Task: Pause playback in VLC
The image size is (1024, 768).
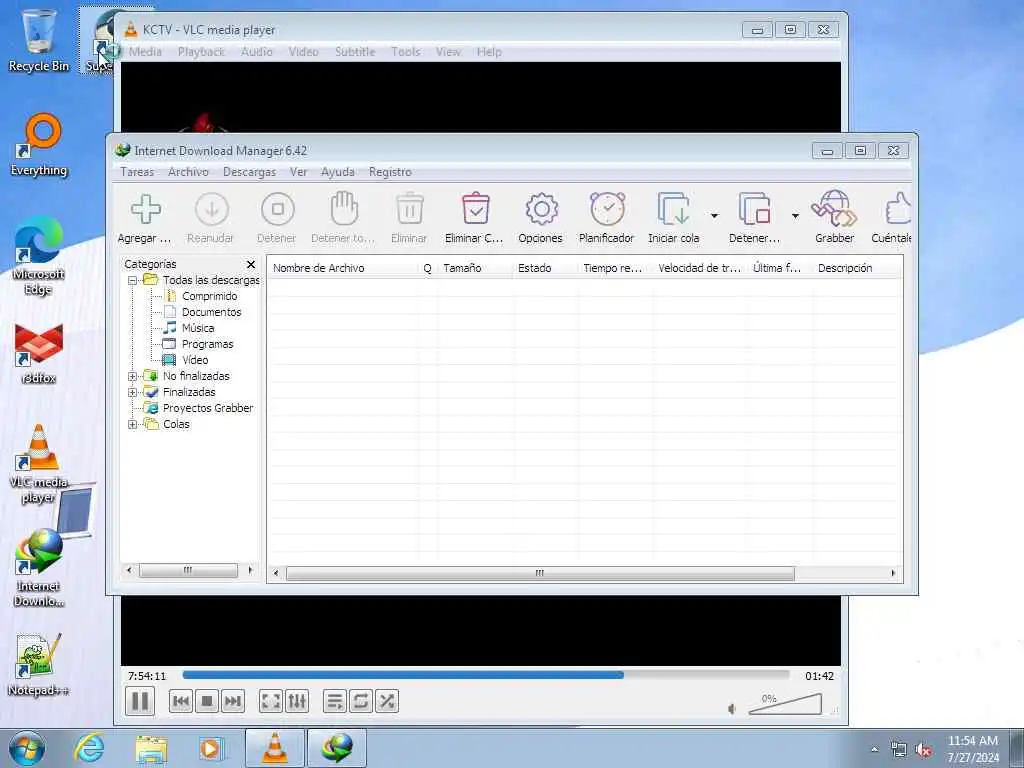Action: click(140, 701)
